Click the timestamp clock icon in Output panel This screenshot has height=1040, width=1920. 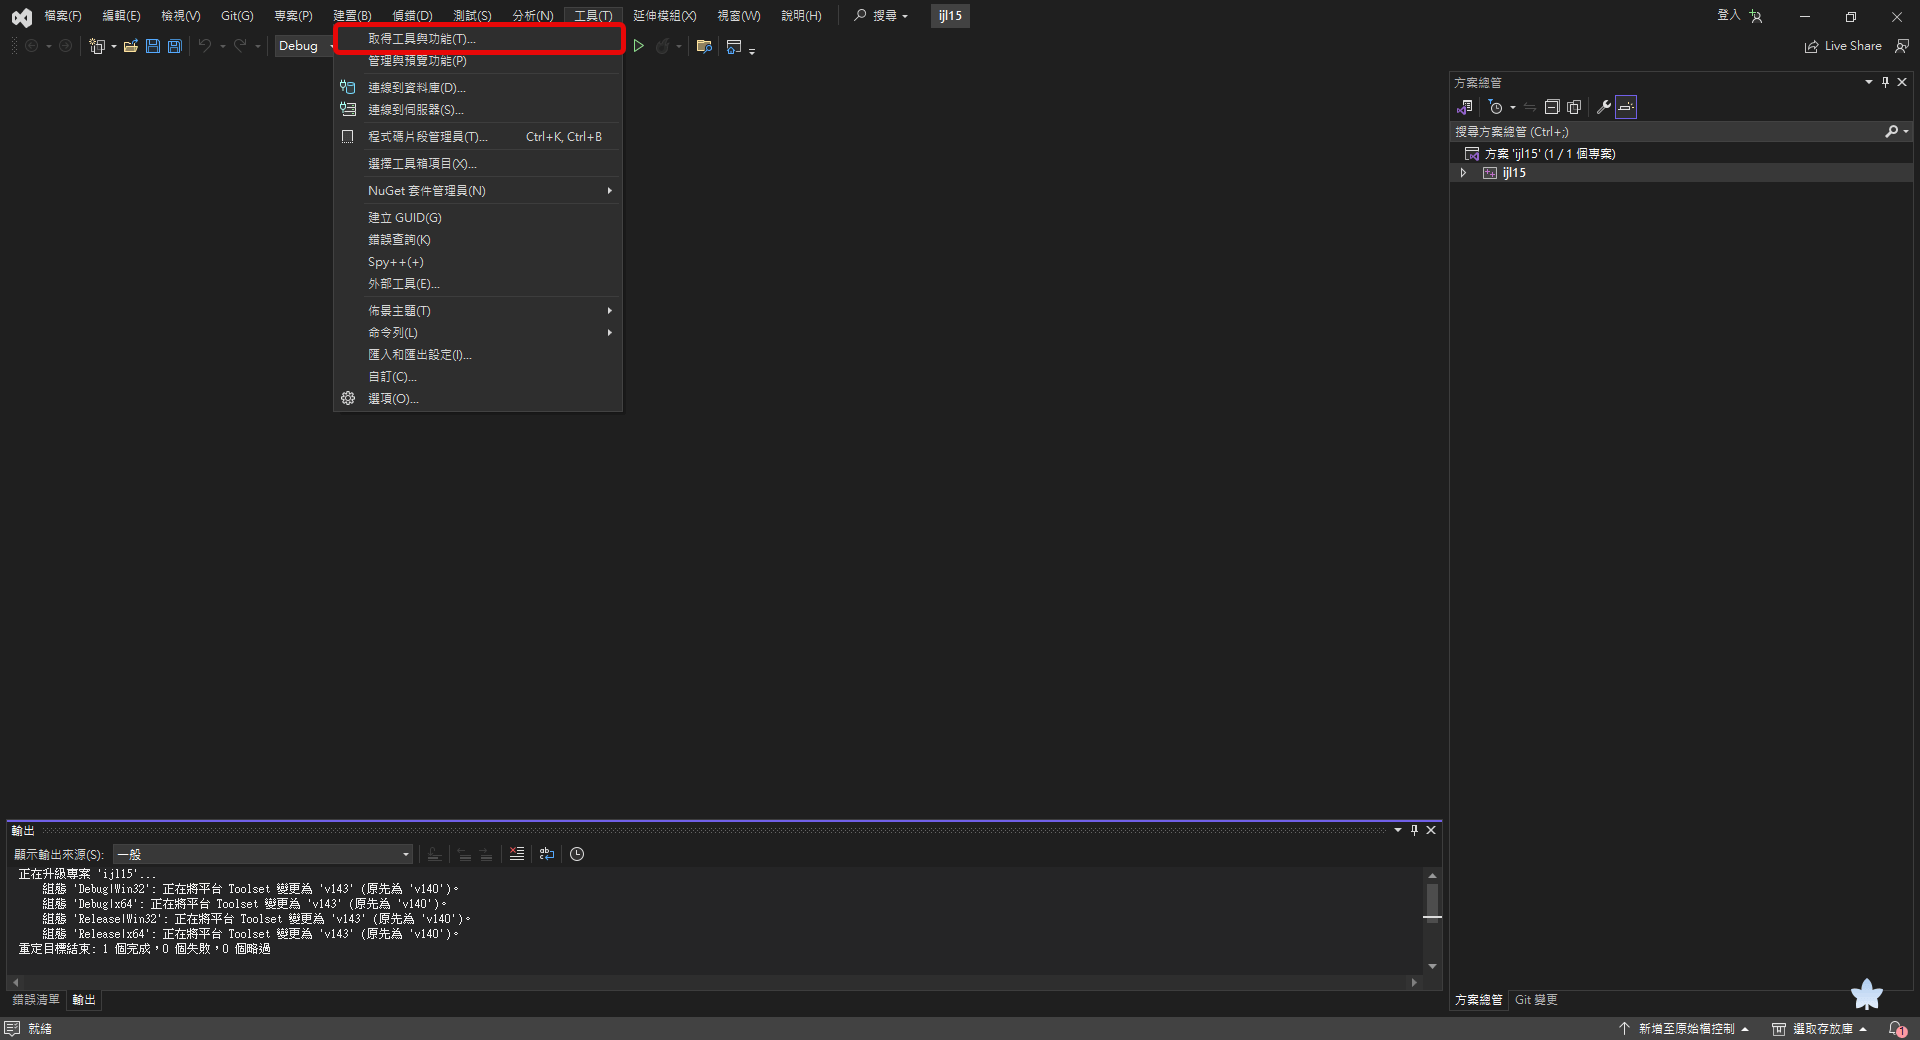(x=577, y=854)
